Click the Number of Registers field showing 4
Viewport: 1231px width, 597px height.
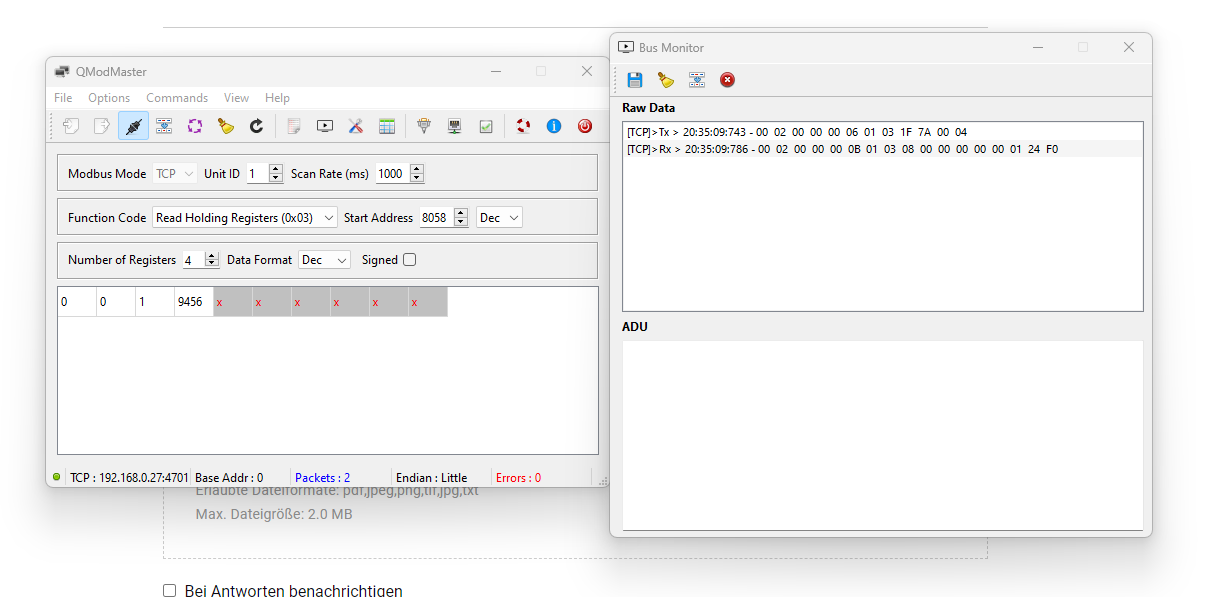193,260
